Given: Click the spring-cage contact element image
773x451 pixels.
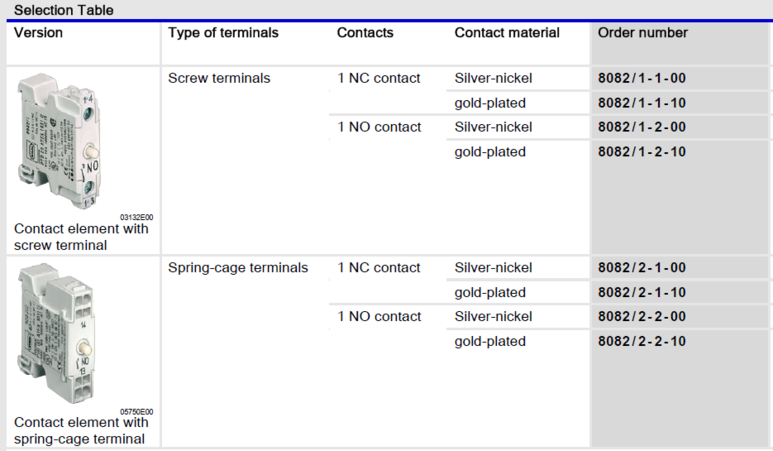Looking at the screenshot, I should 58,332.
